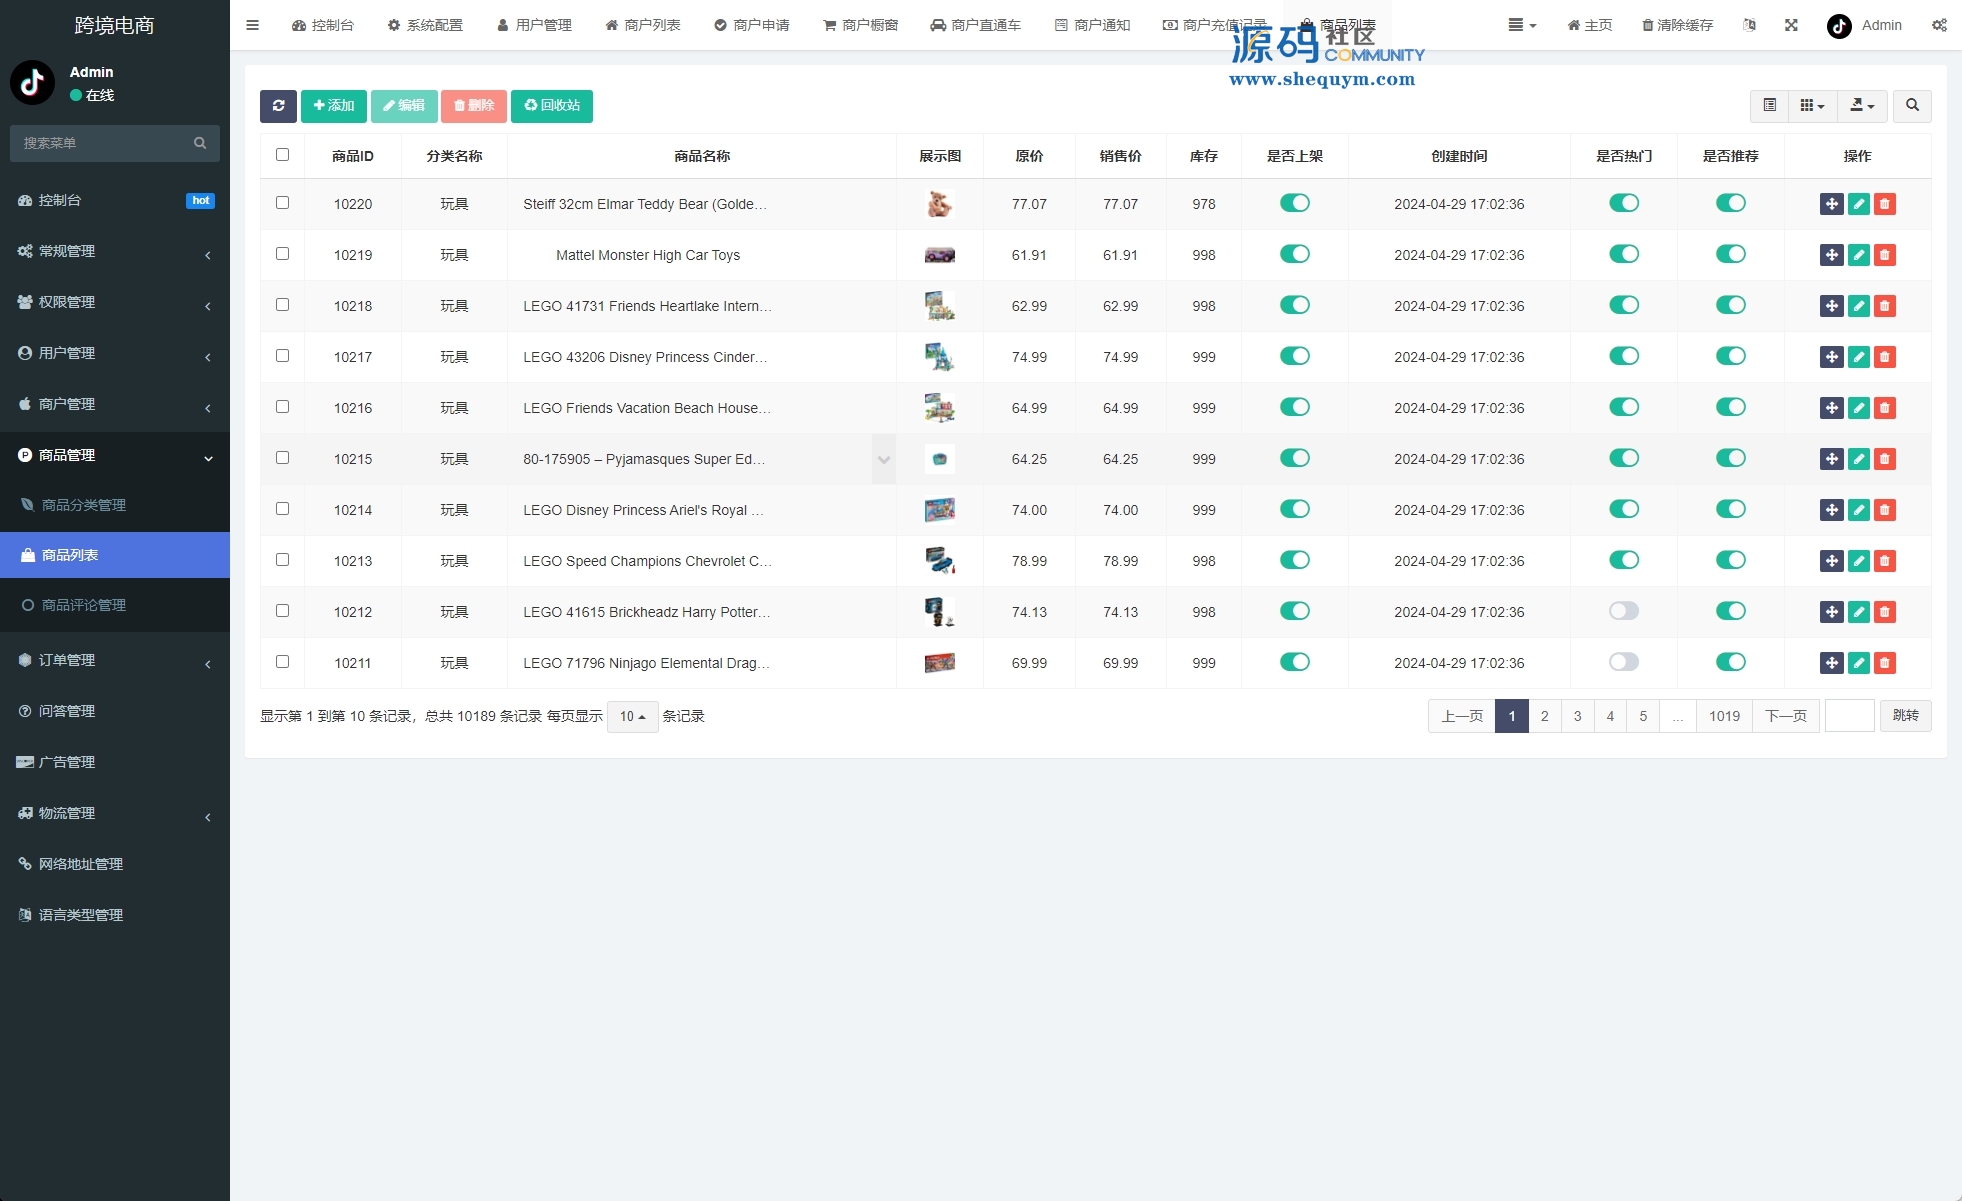Open the columns selector dropdown
The width and height of the screenshot is (1962, 1201).
[1812, 106]
